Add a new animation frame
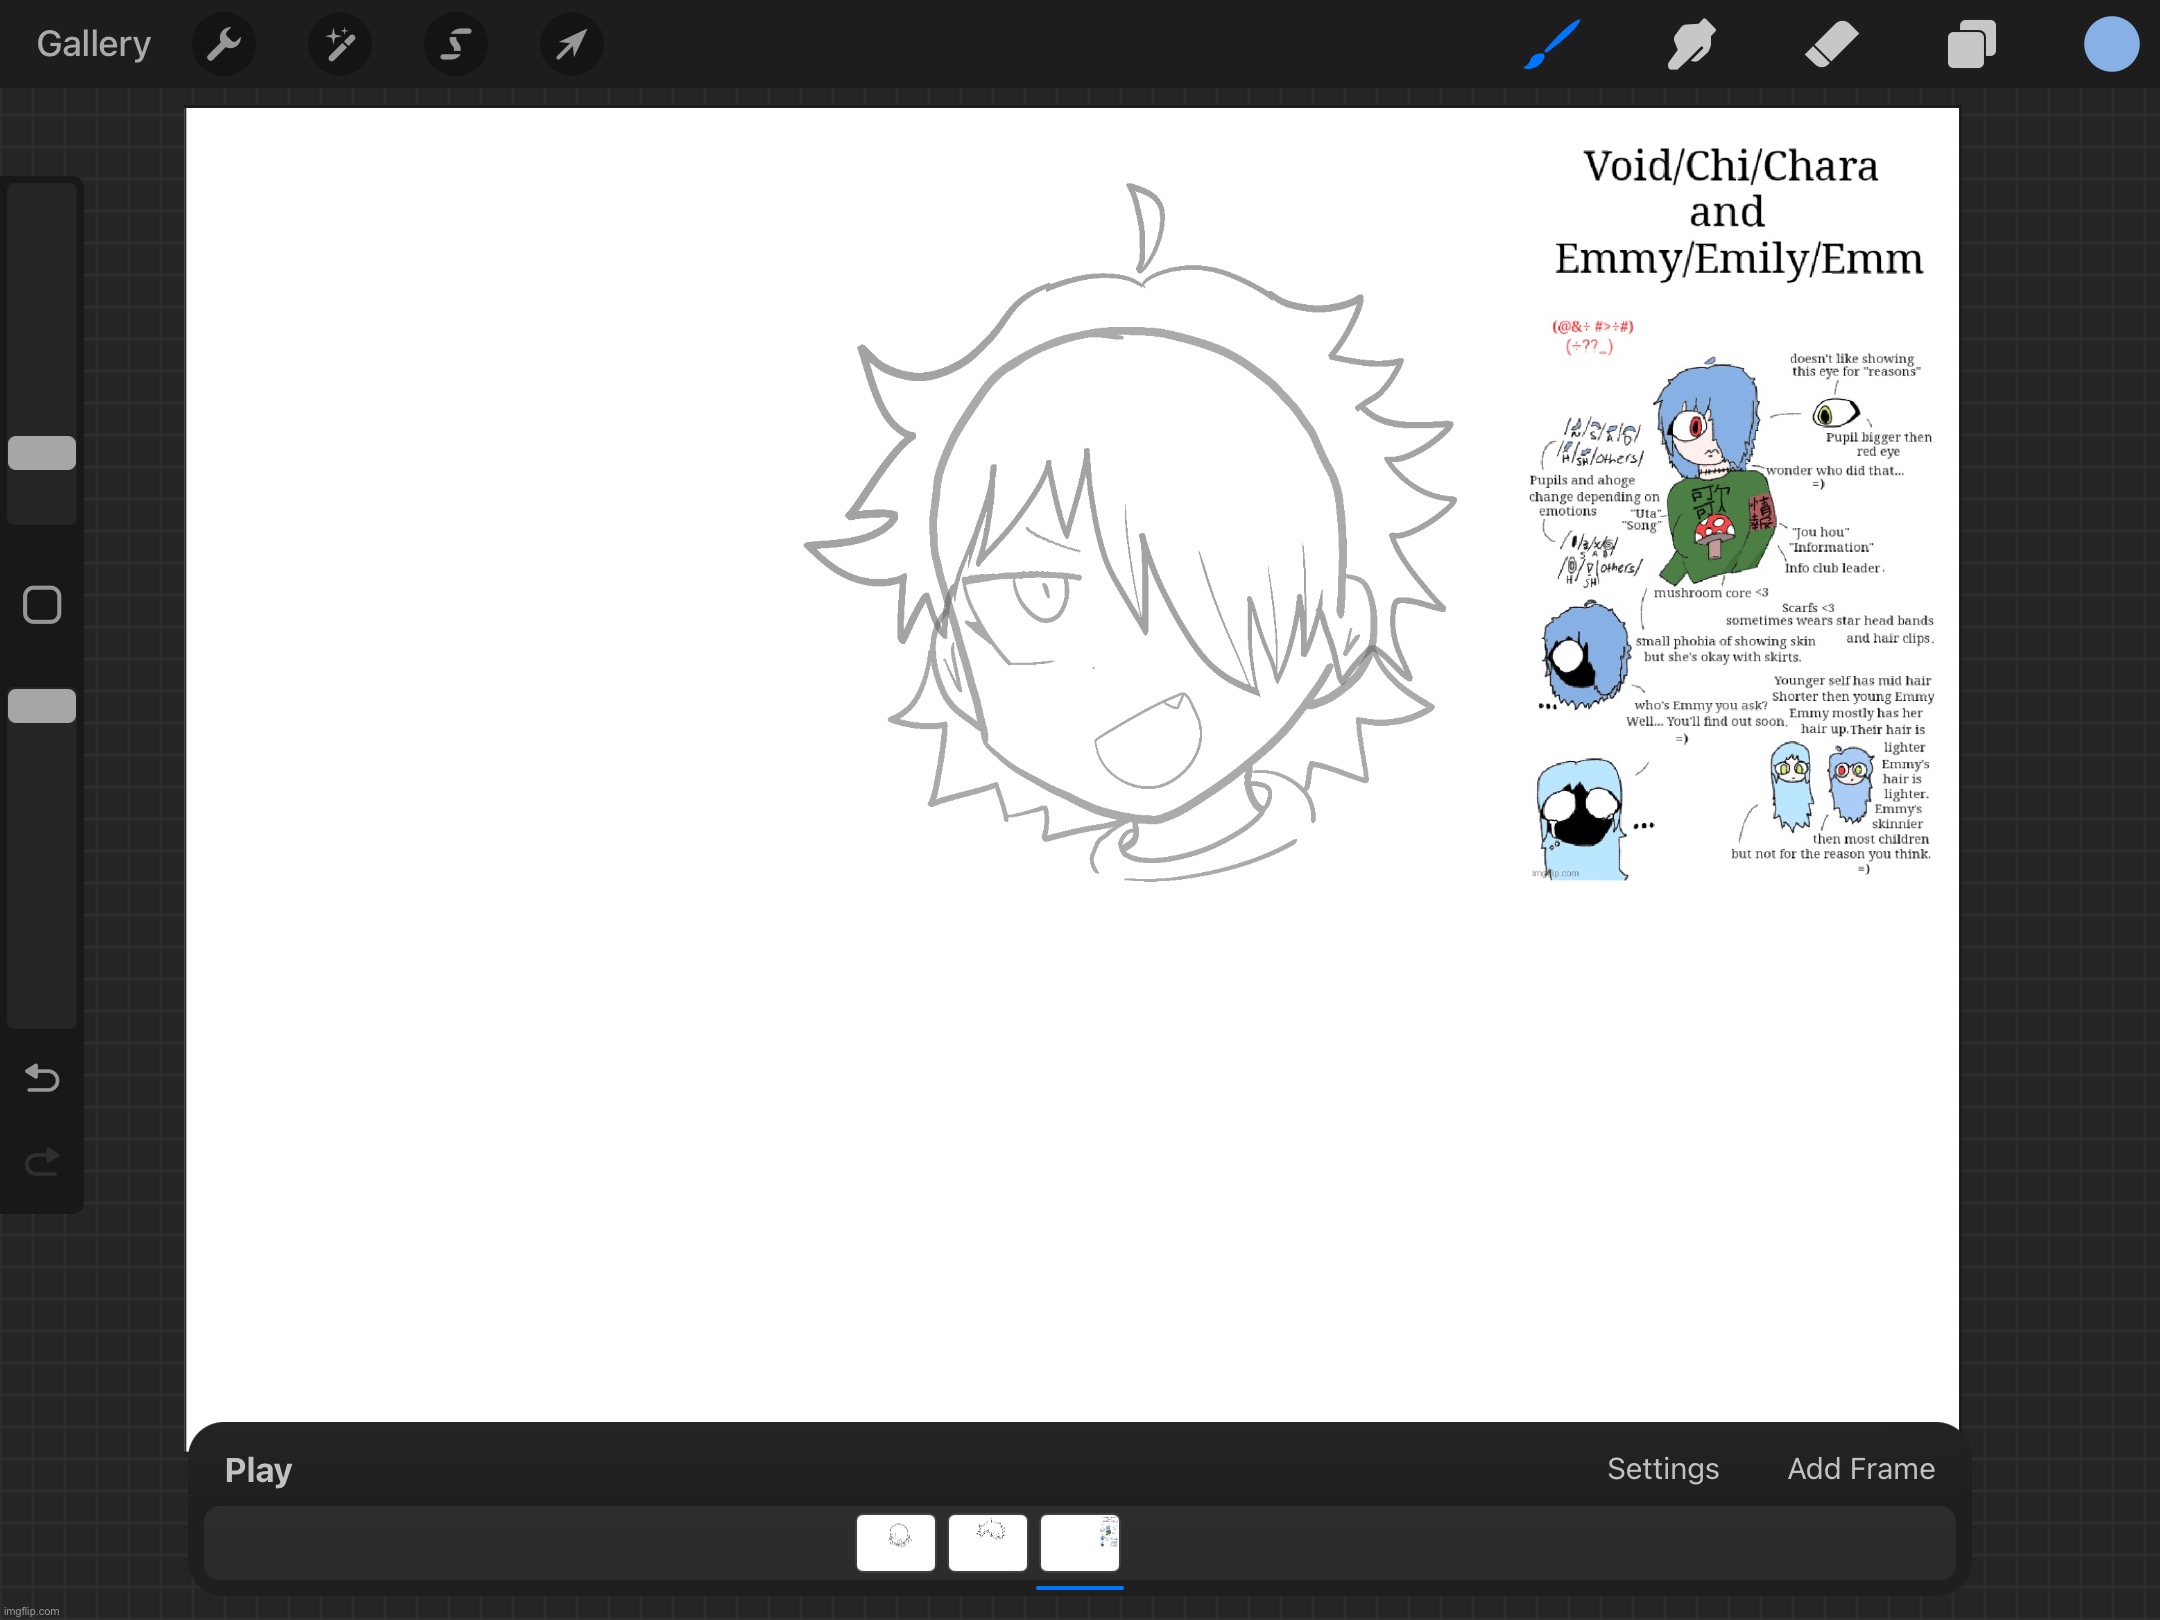This screenshot has height=1620, width=2160. tap(1861, 1468)
